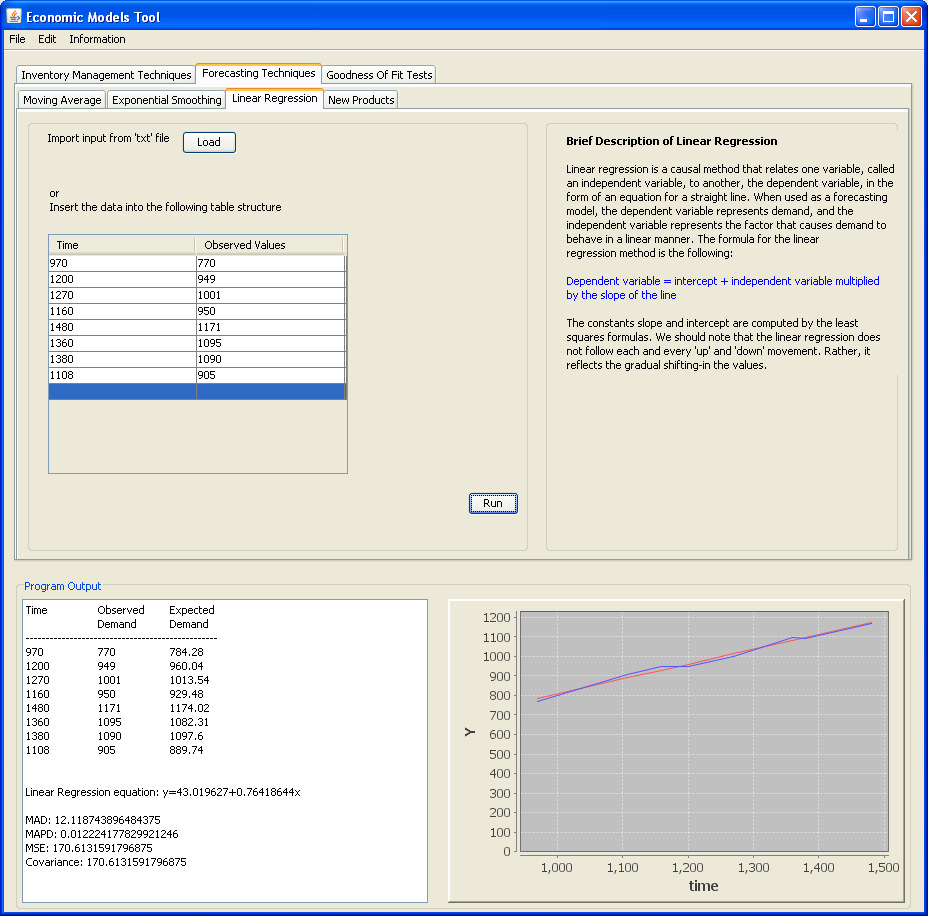Image resolution: width=928 pixels, height=916 pixels.
Task: Click the MAPD value line in output
Action: pyautogui.click(x=102, y=834)
